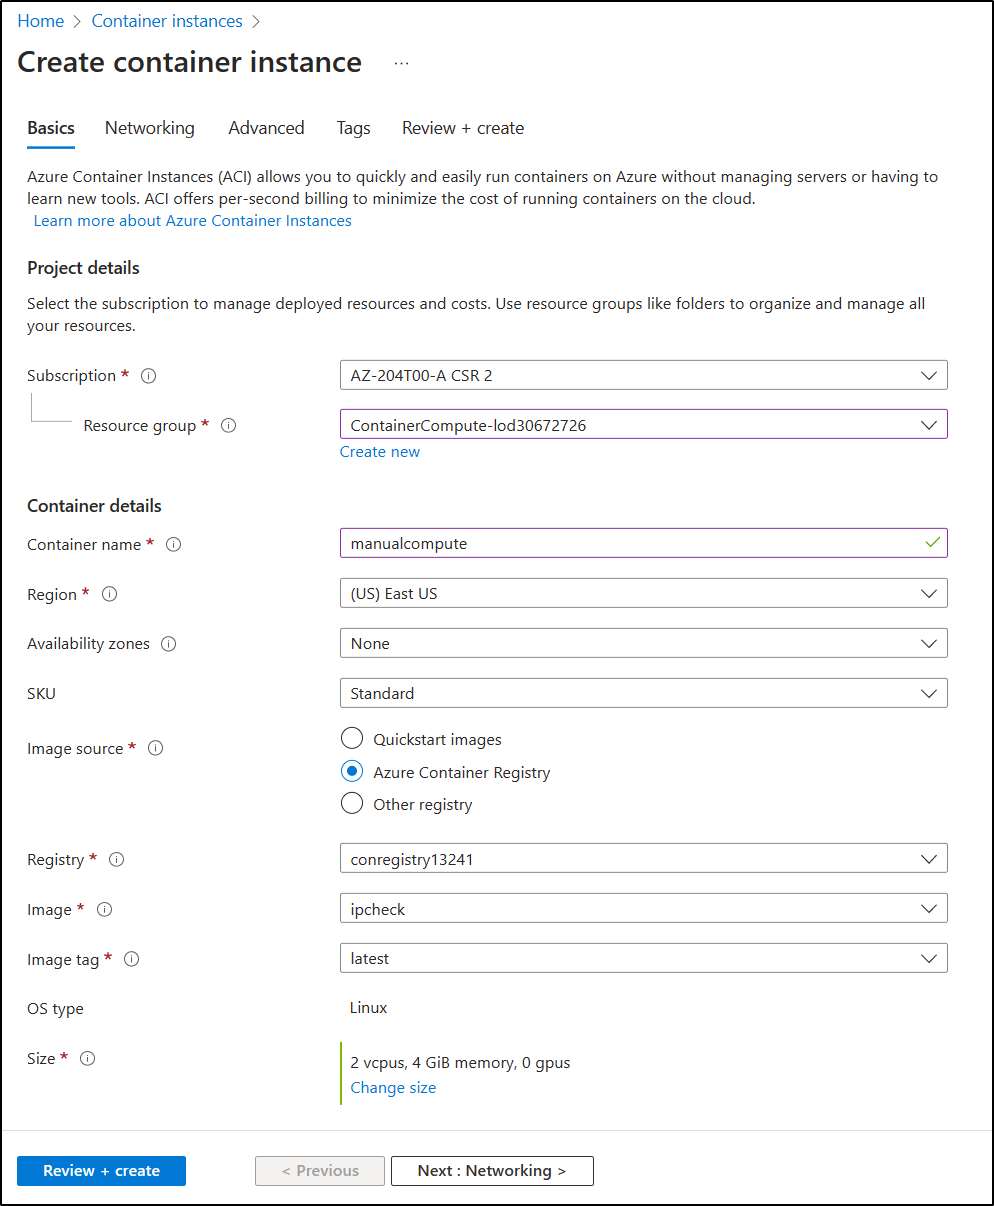Click the Availability zones info icon
Screen dimensions: 994x1206
click(x=170, y=644)
